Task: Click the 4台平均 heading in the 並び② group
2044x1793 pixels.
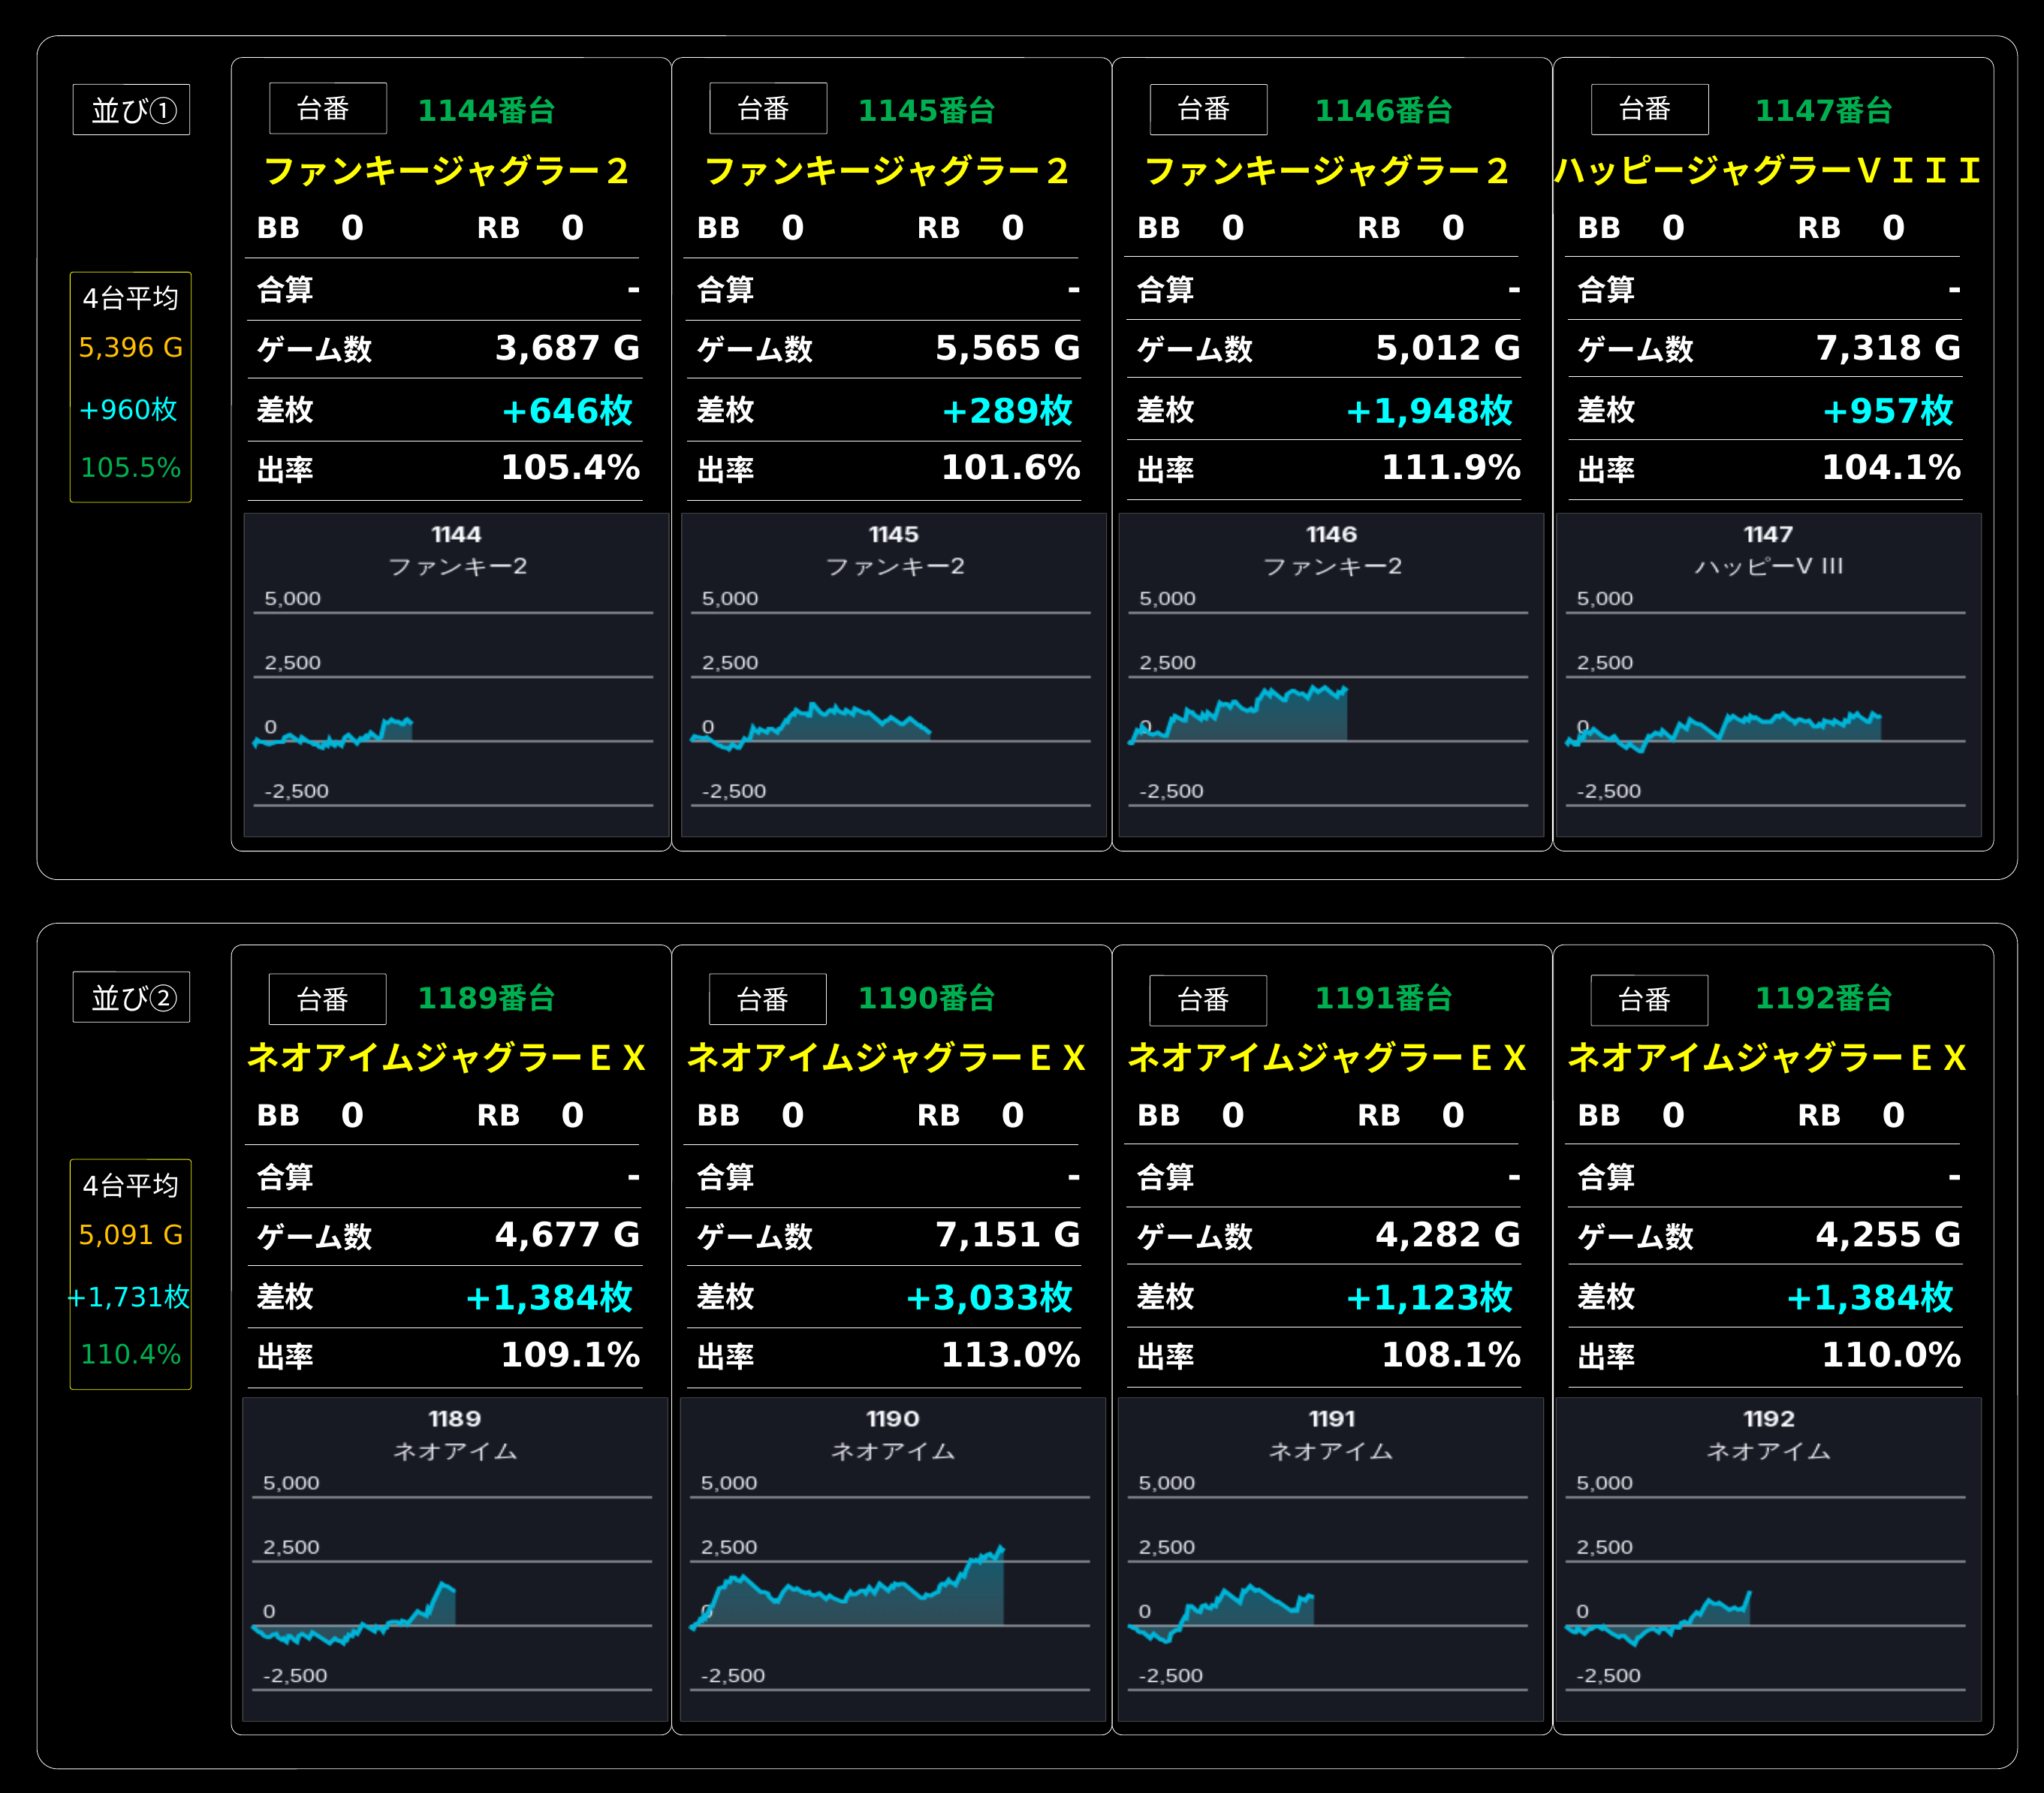Action: tap(131, 1185)
